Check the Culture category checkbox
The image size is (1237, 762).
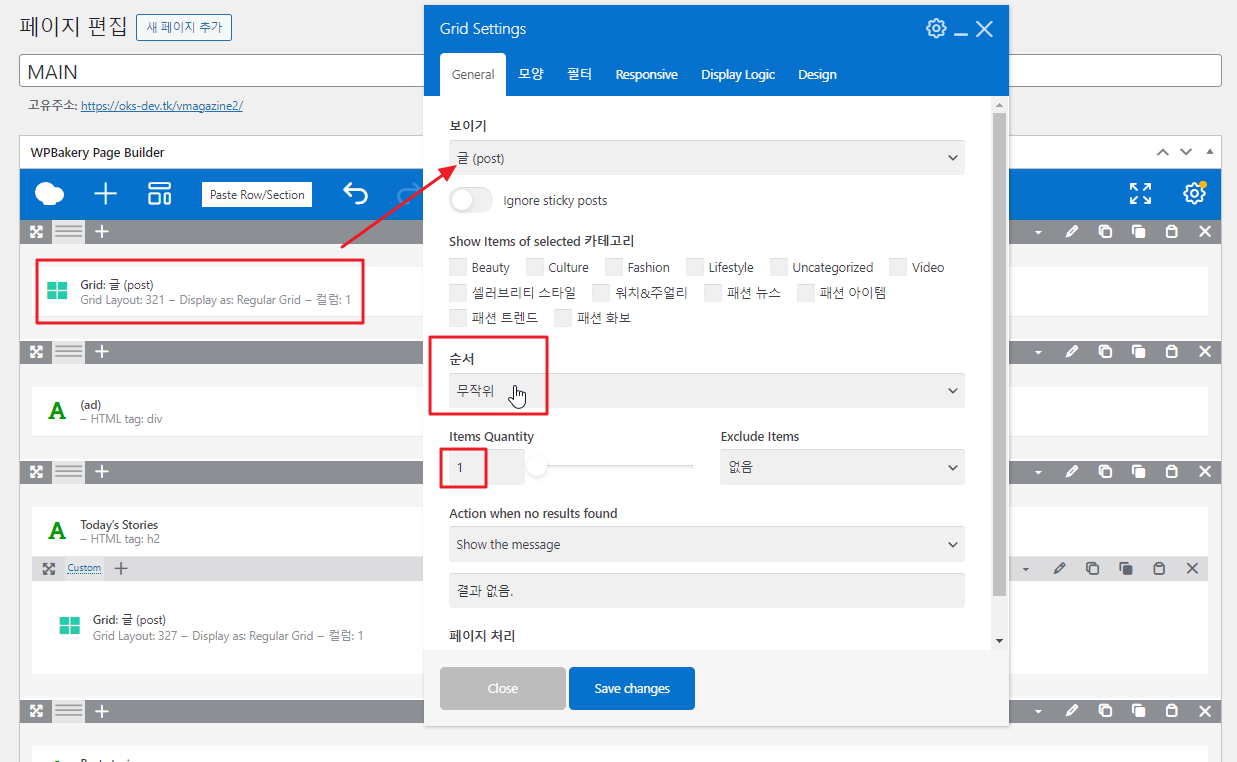[x=535, y=267]
